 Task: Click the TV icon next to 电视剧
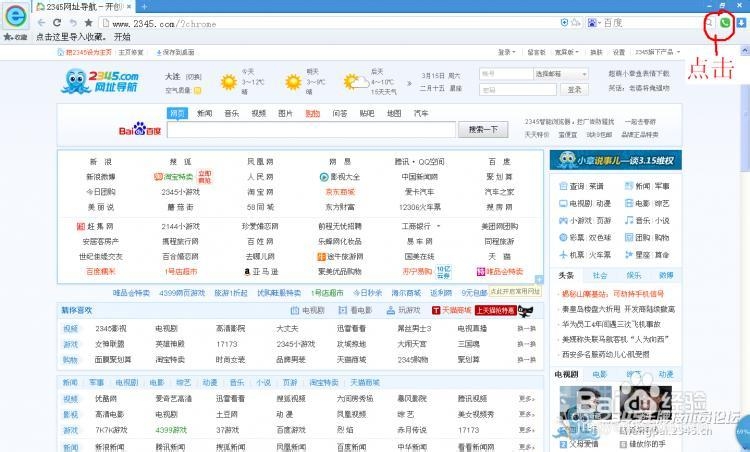(563, 203)
